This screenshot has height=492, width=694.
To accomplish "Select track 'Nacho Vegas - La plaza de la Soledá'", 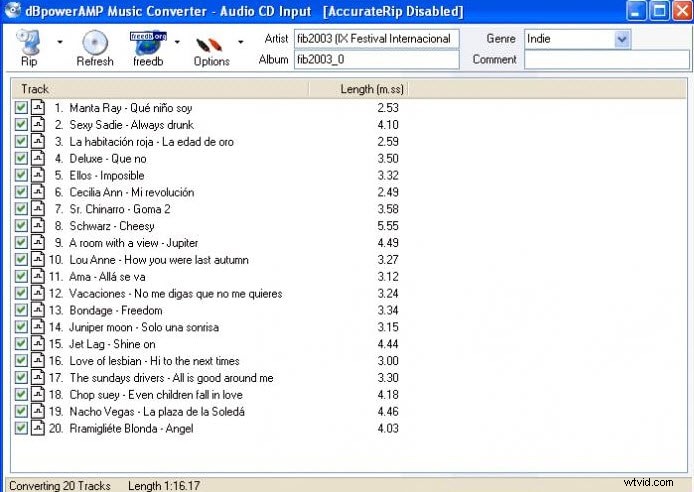I will 157,411.
